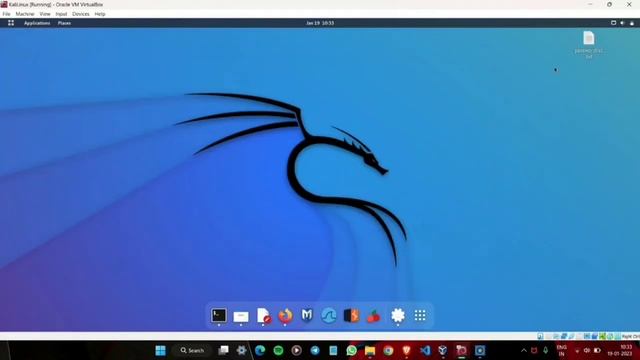Open the VirtualBox File menu
This screenshot has height=360, width=640.
pos(6,14)
